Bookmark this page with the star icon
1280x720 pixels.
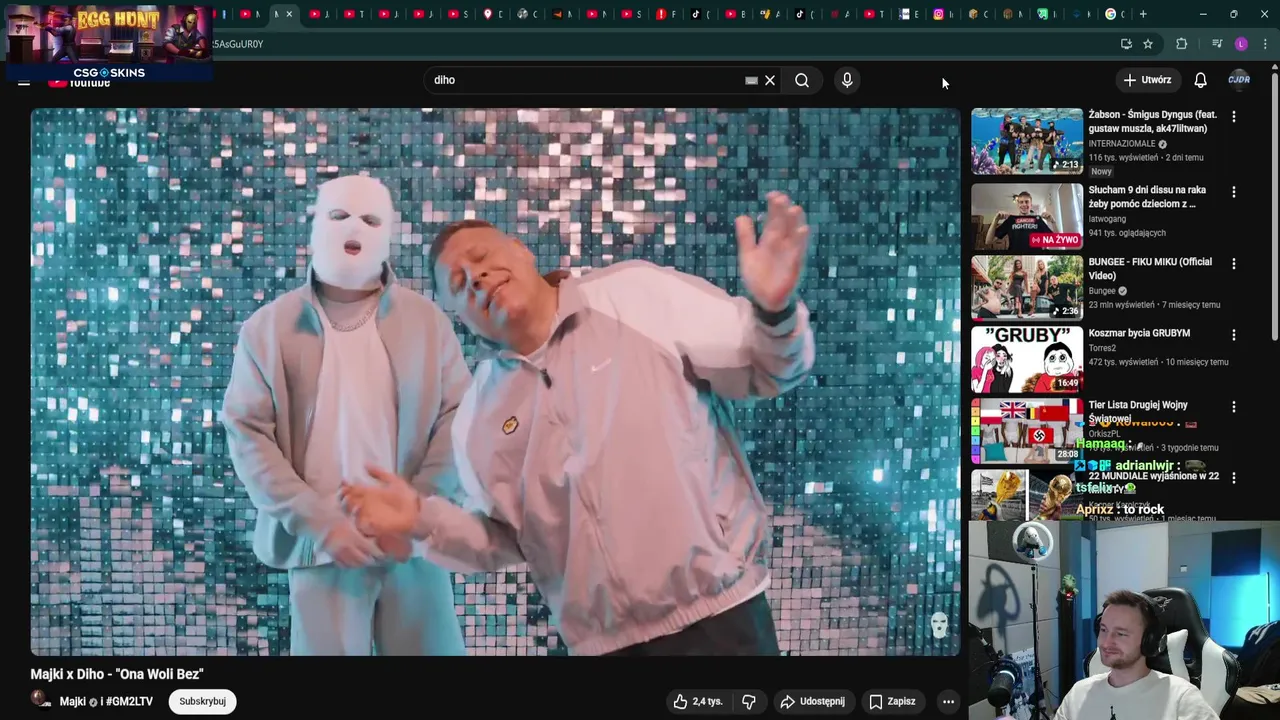(x=1148, y=44)
